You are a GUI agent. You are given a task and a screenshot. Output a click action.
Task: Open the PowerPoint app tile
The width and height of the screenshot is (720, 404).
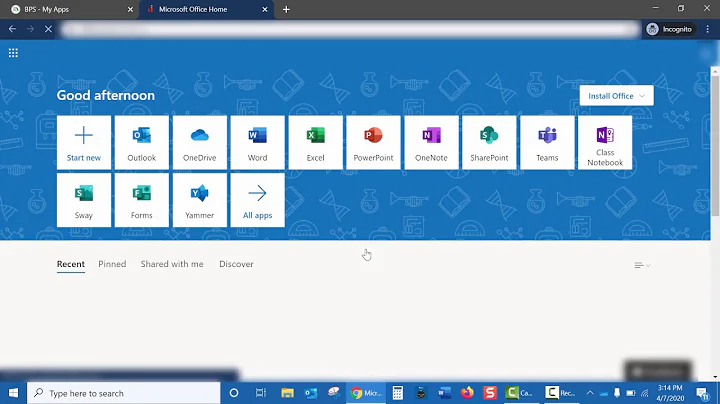tap(373, 142)
